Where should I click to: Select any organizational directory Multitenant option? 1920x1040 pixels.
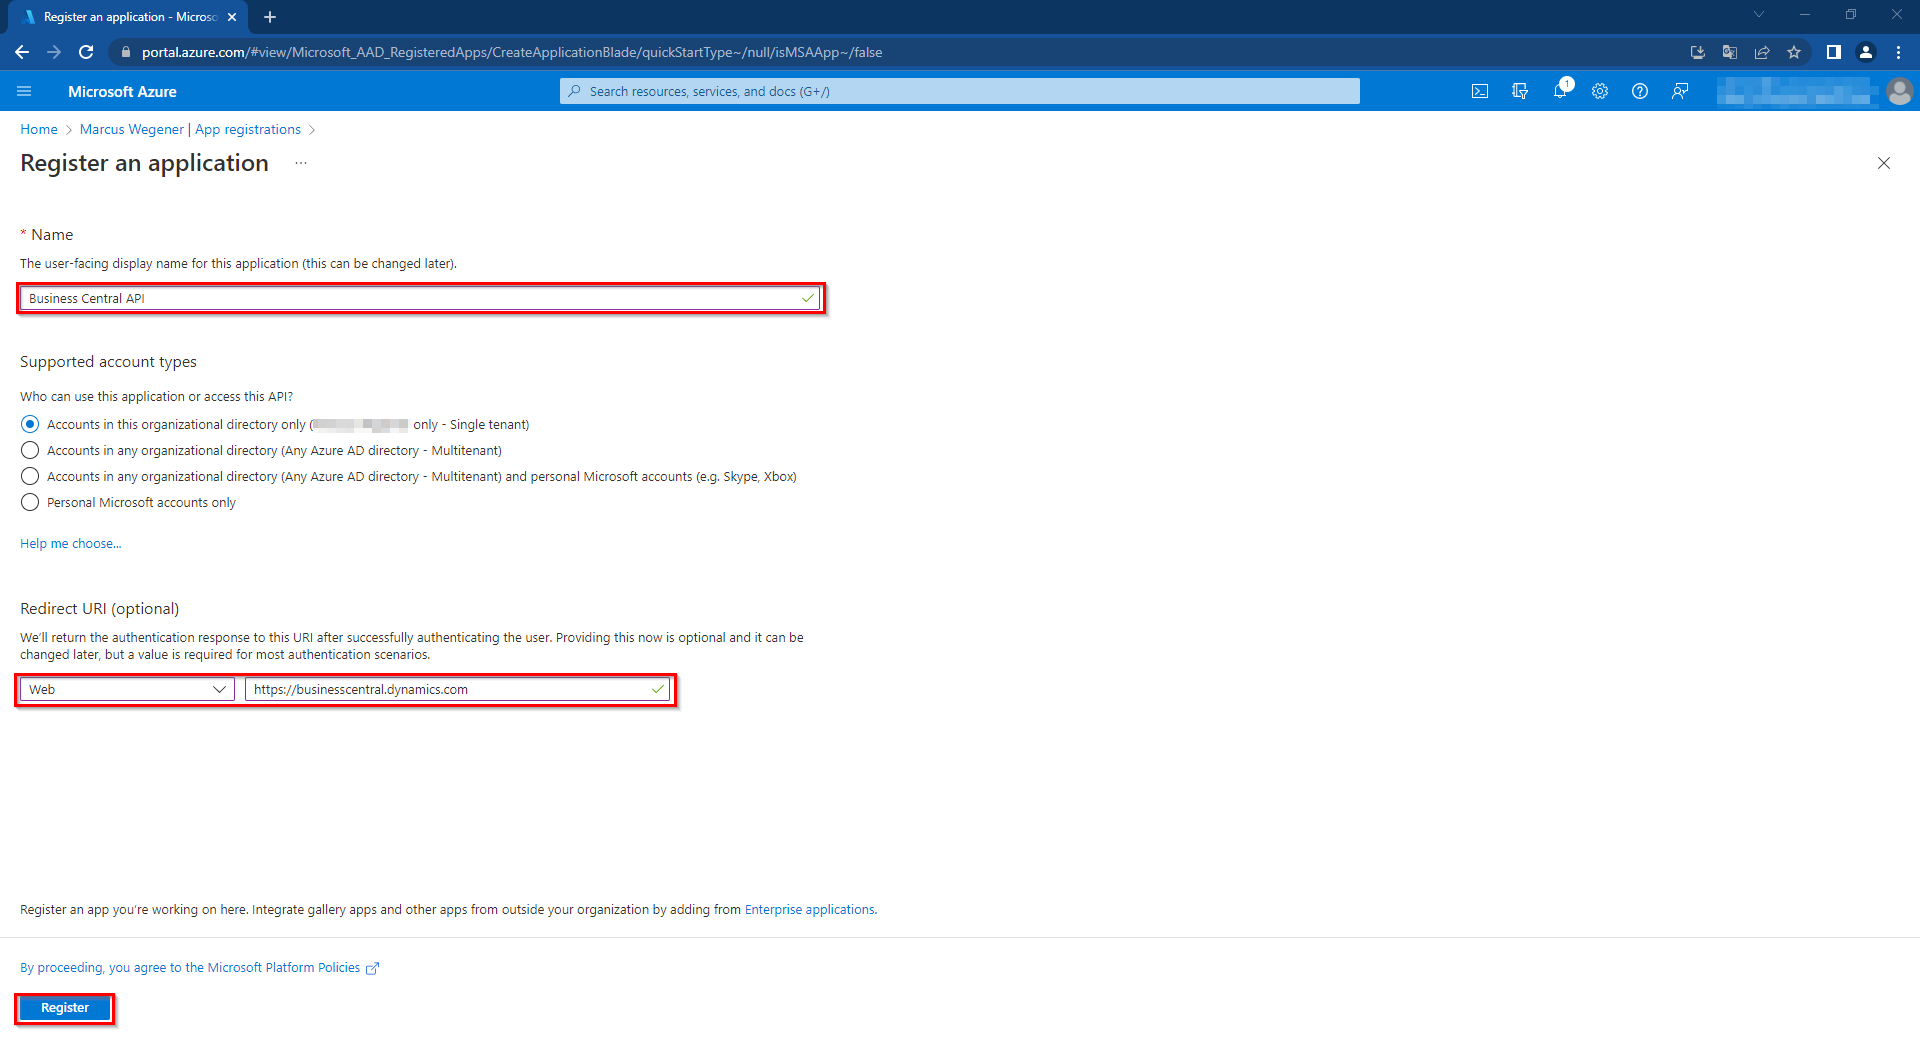30,450
